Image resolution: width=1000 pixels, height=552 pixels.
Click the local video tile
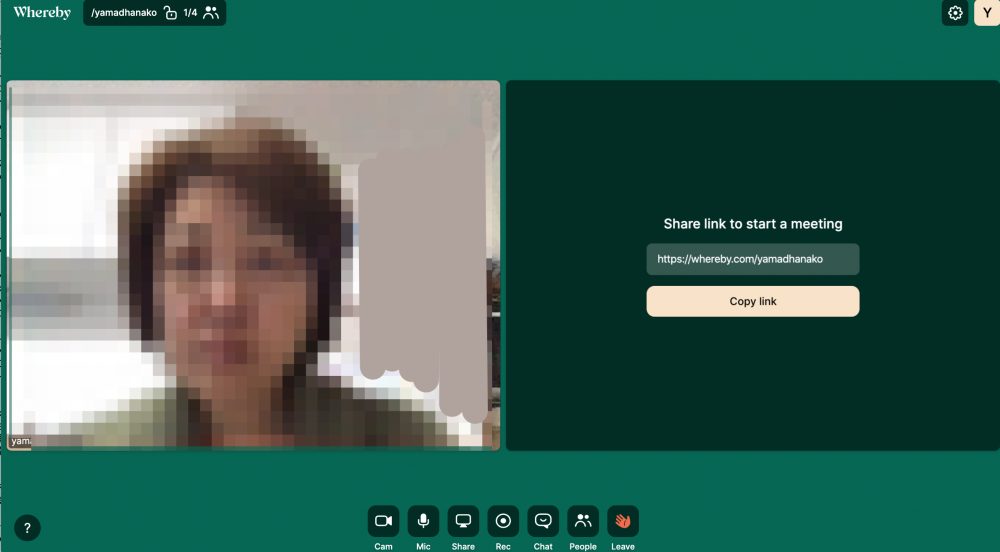click(253, 265)
